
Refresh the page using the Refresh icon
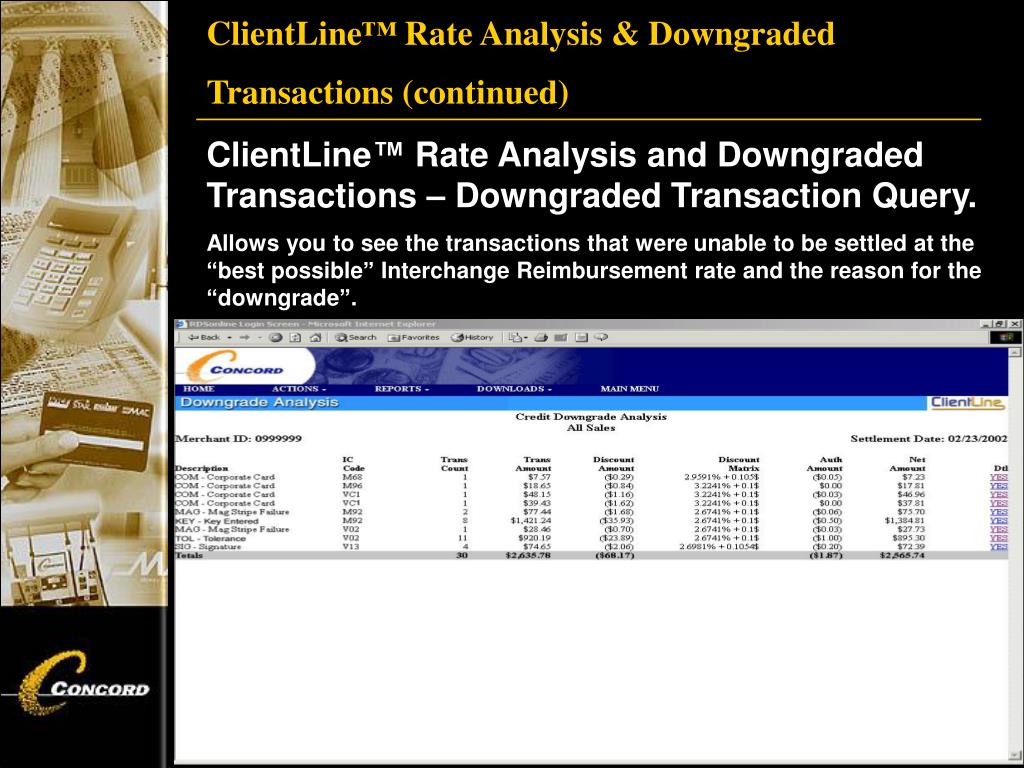pos(296,338)
